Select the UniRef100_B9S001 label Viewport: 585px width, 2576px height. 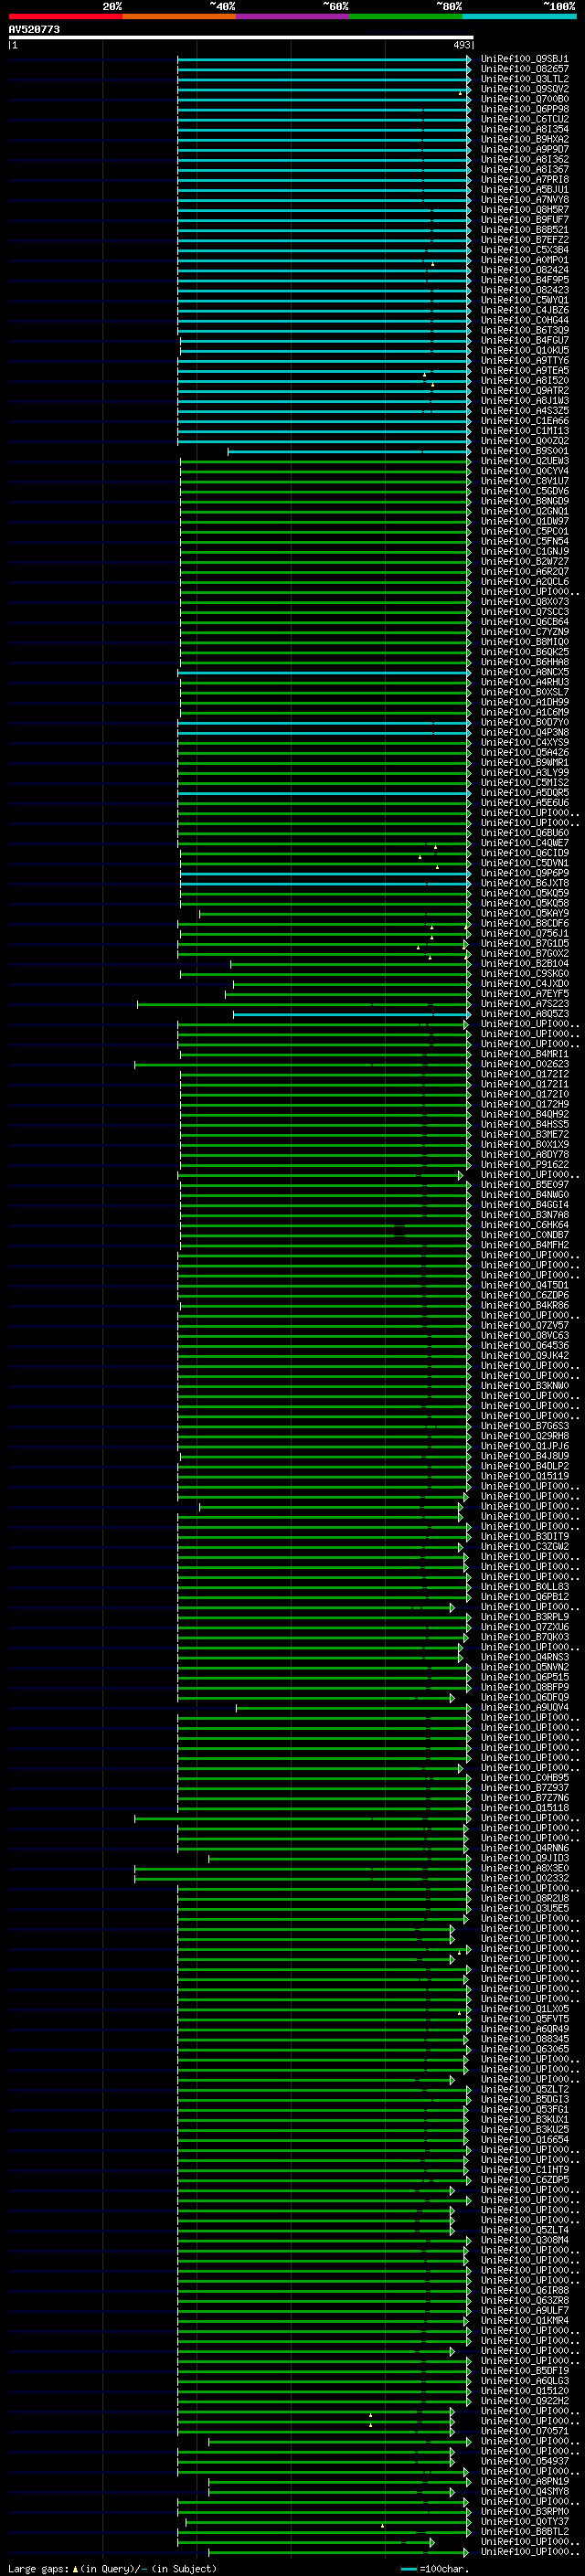click(x=525, y=451)
